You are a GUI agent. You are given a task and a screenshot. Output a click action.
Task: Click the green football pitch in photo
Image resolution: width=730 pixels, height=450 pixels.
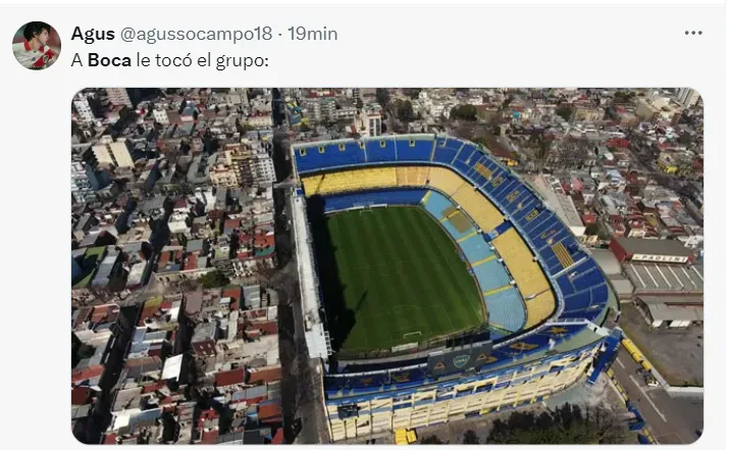click(403, 277)
